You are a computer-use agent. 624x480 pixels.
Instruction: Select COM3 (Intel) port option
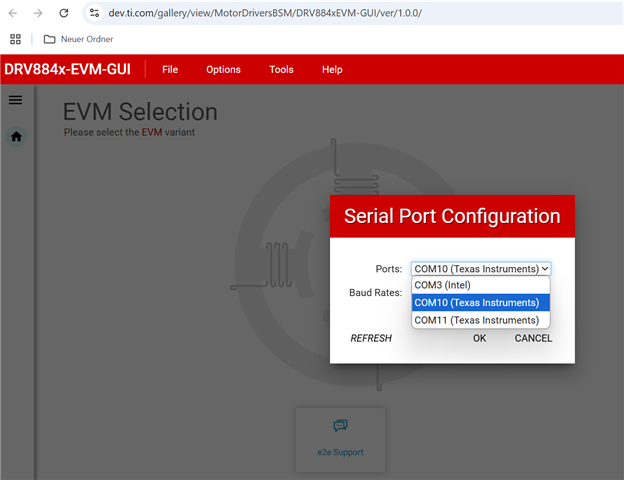pyautogui.click(x=481, y=285)
